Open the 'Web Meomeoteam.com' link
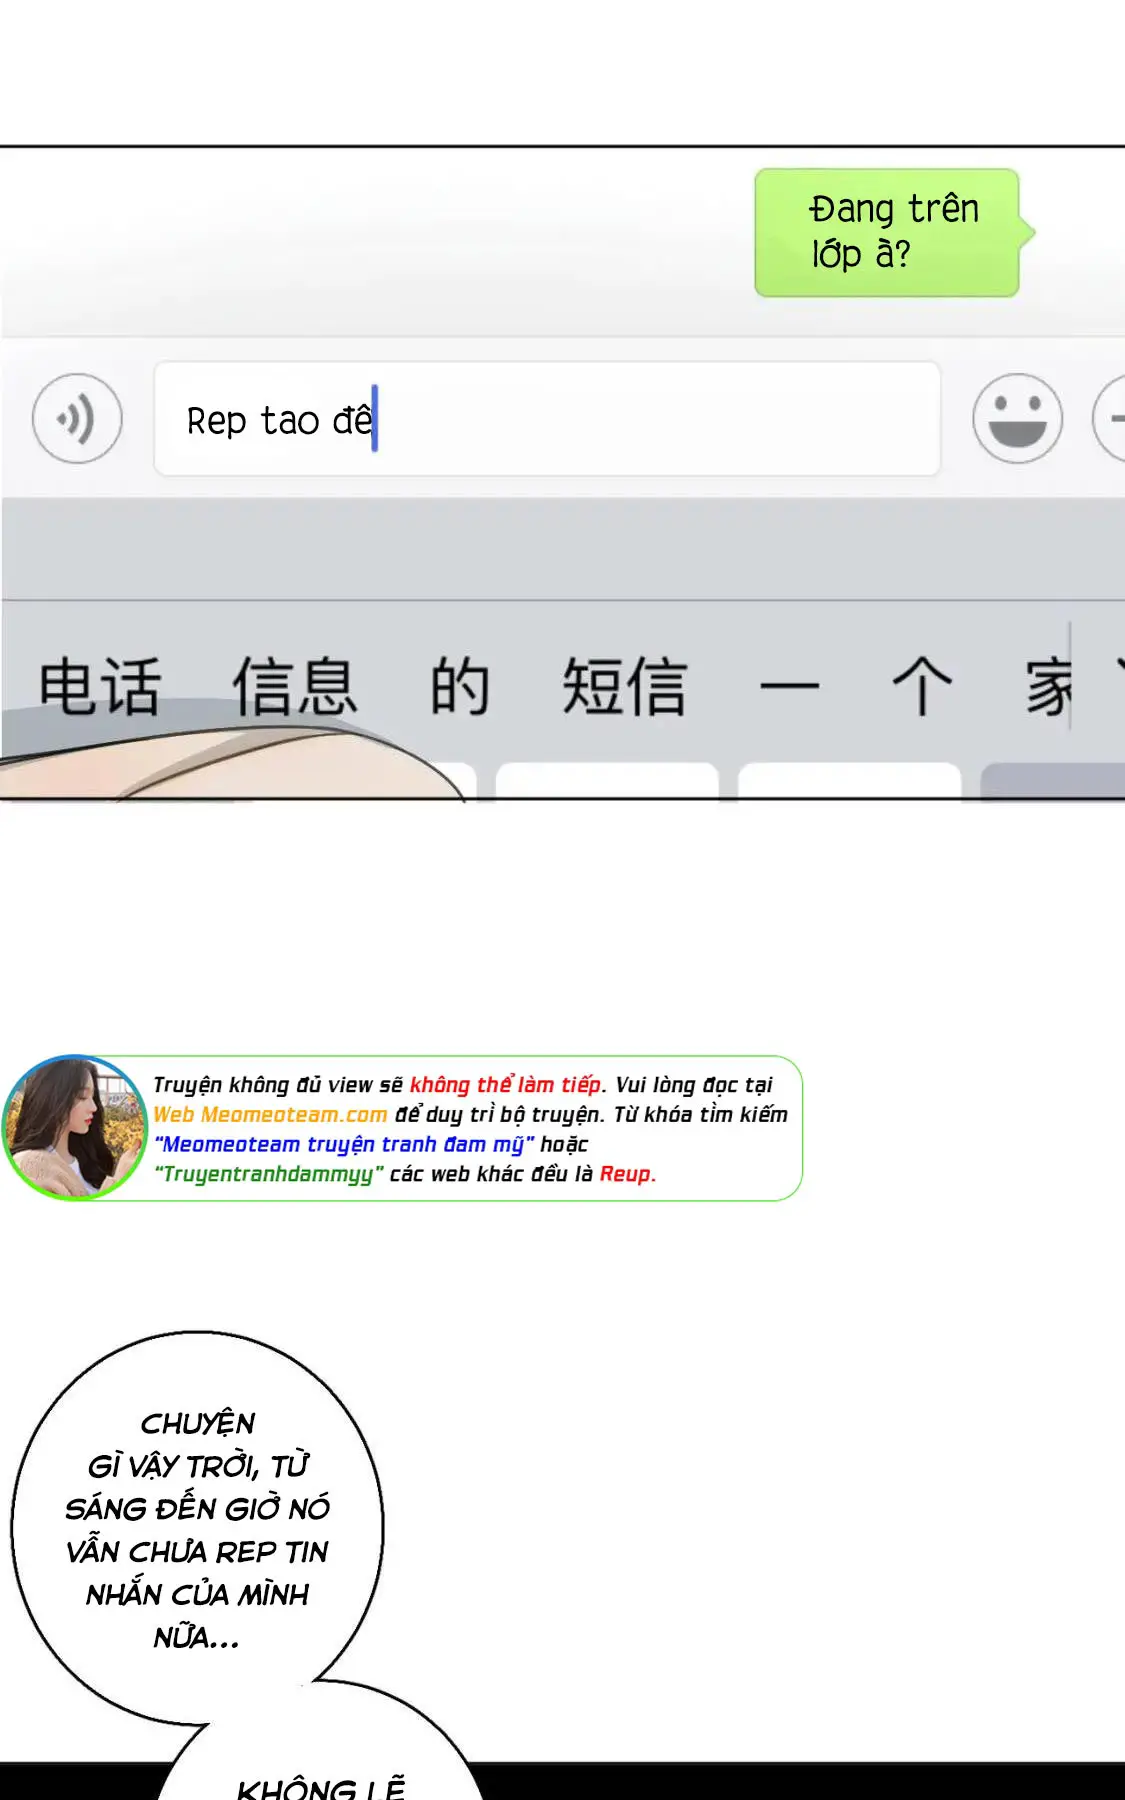The height and width of the screenshot is (1800, 1125). (x=270, y=1114)
